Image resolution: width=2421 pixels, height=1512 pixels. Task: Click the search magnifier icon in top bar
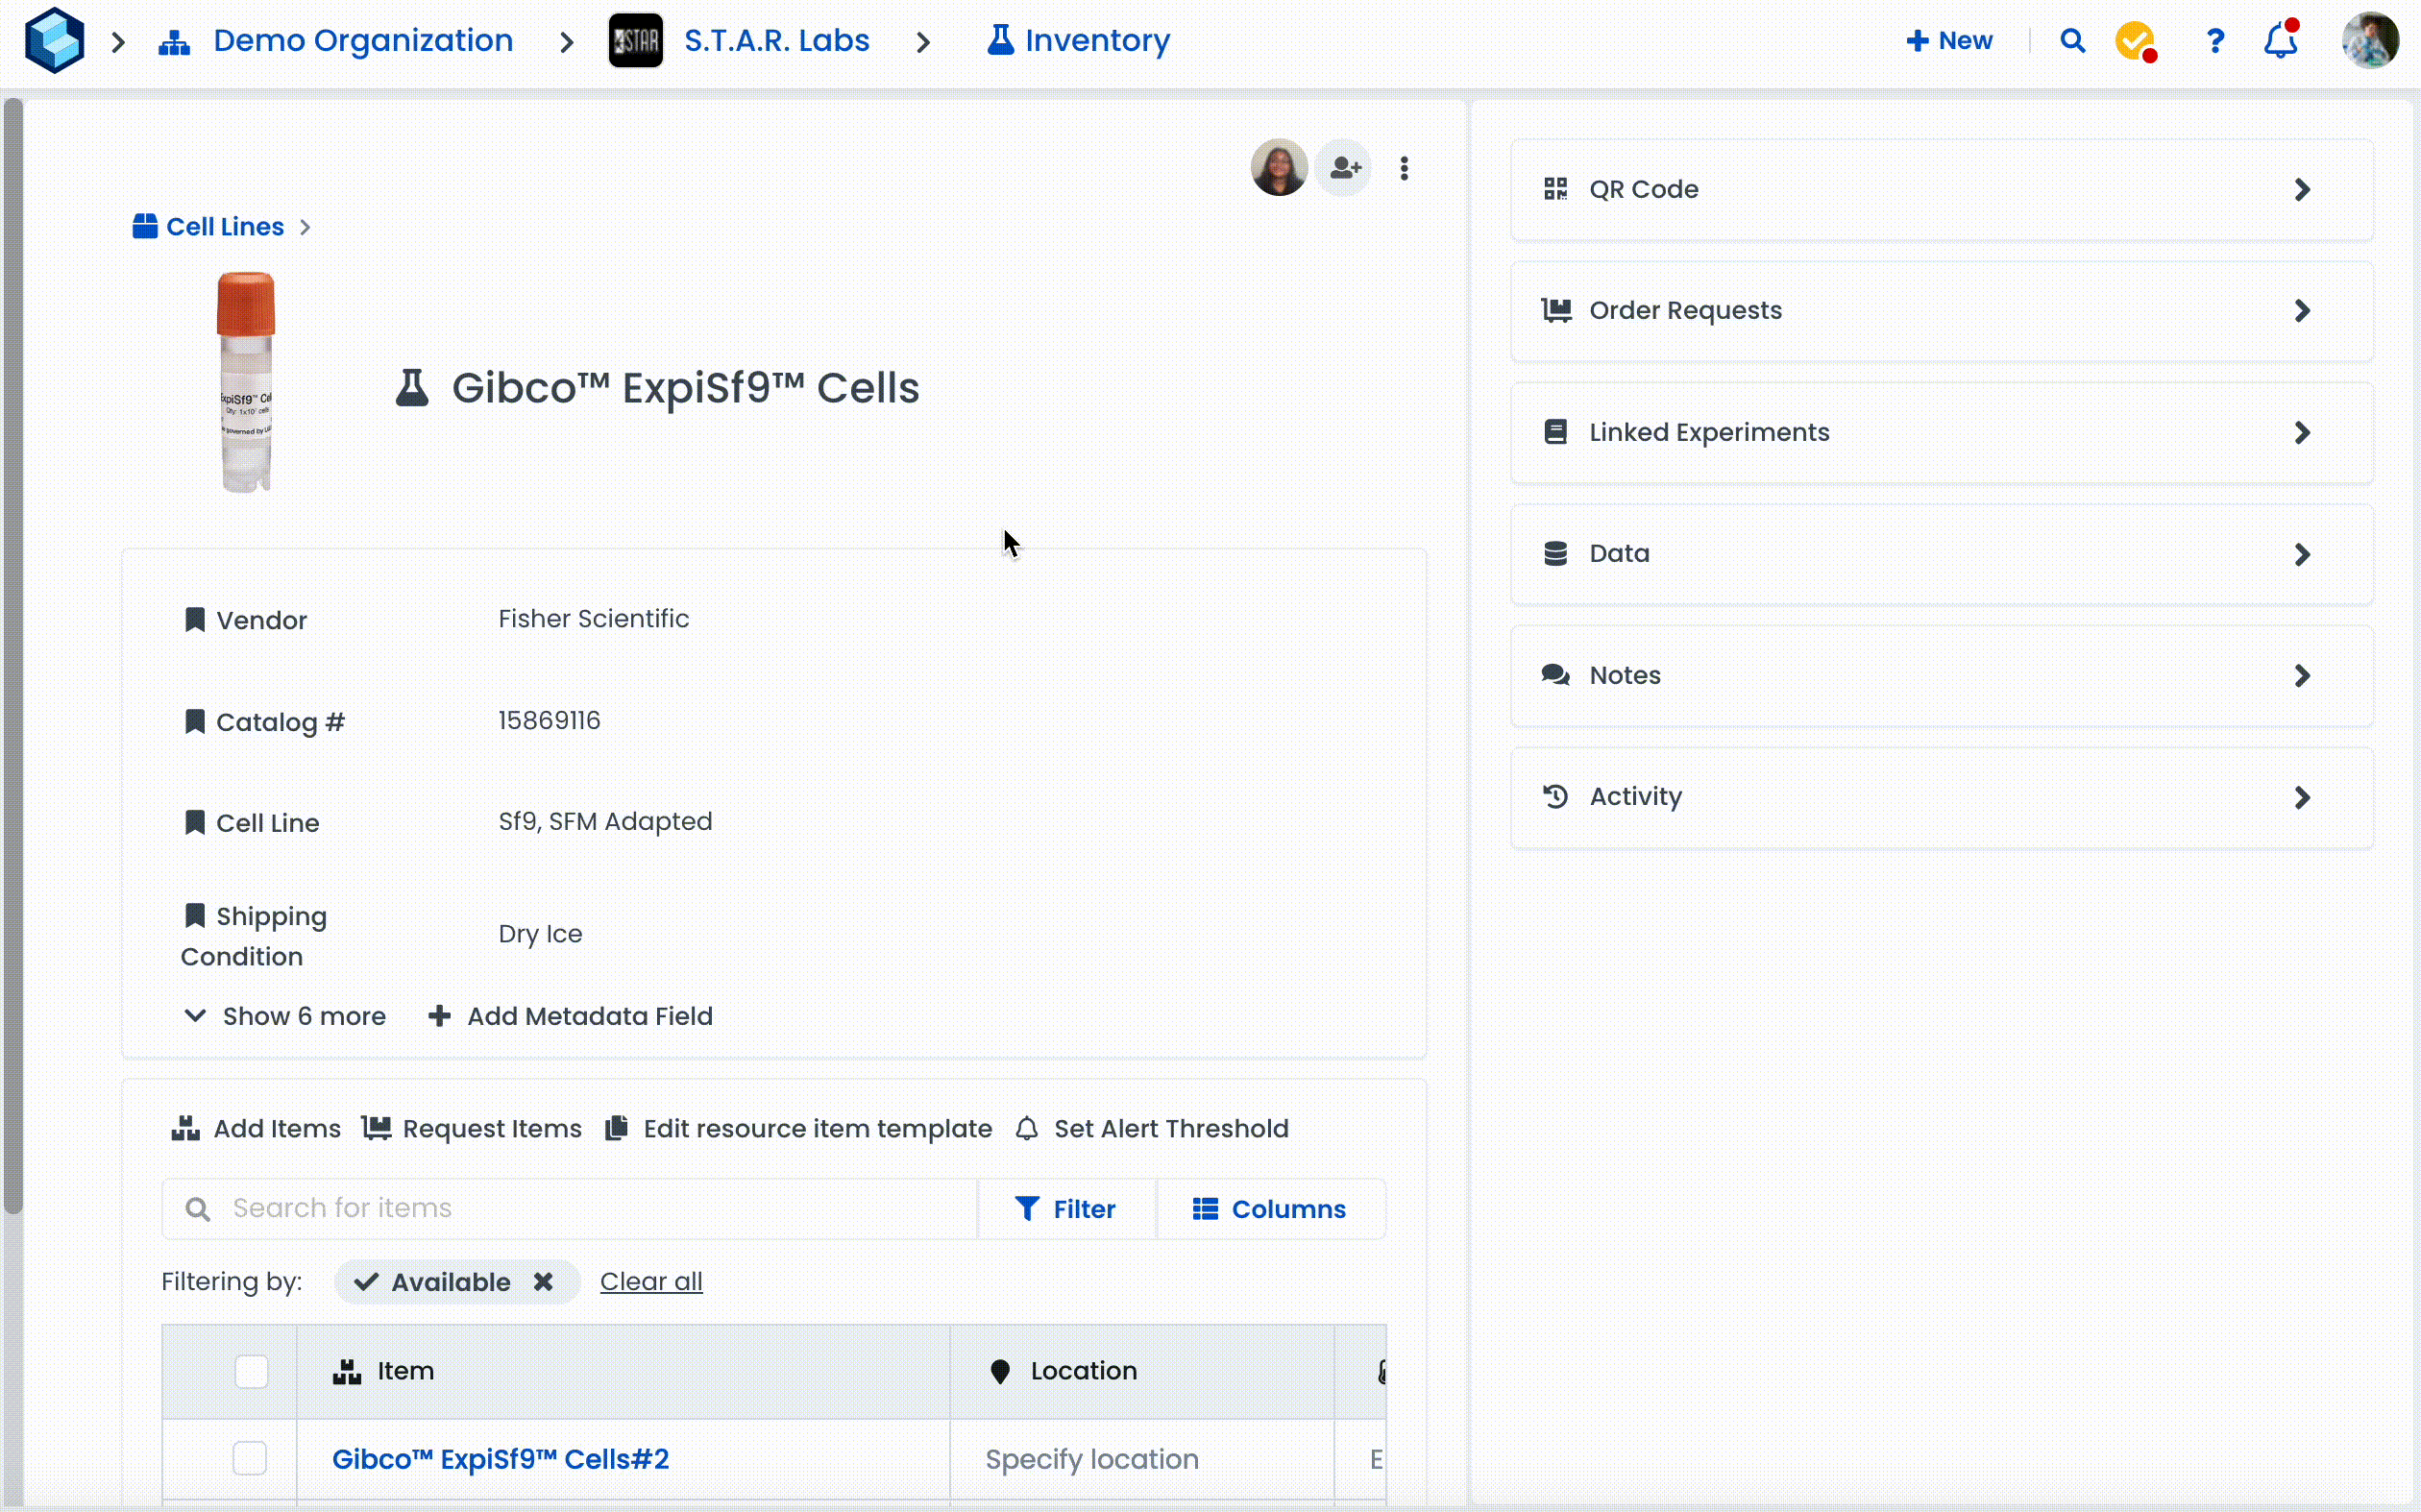(x=2072, y=41)
